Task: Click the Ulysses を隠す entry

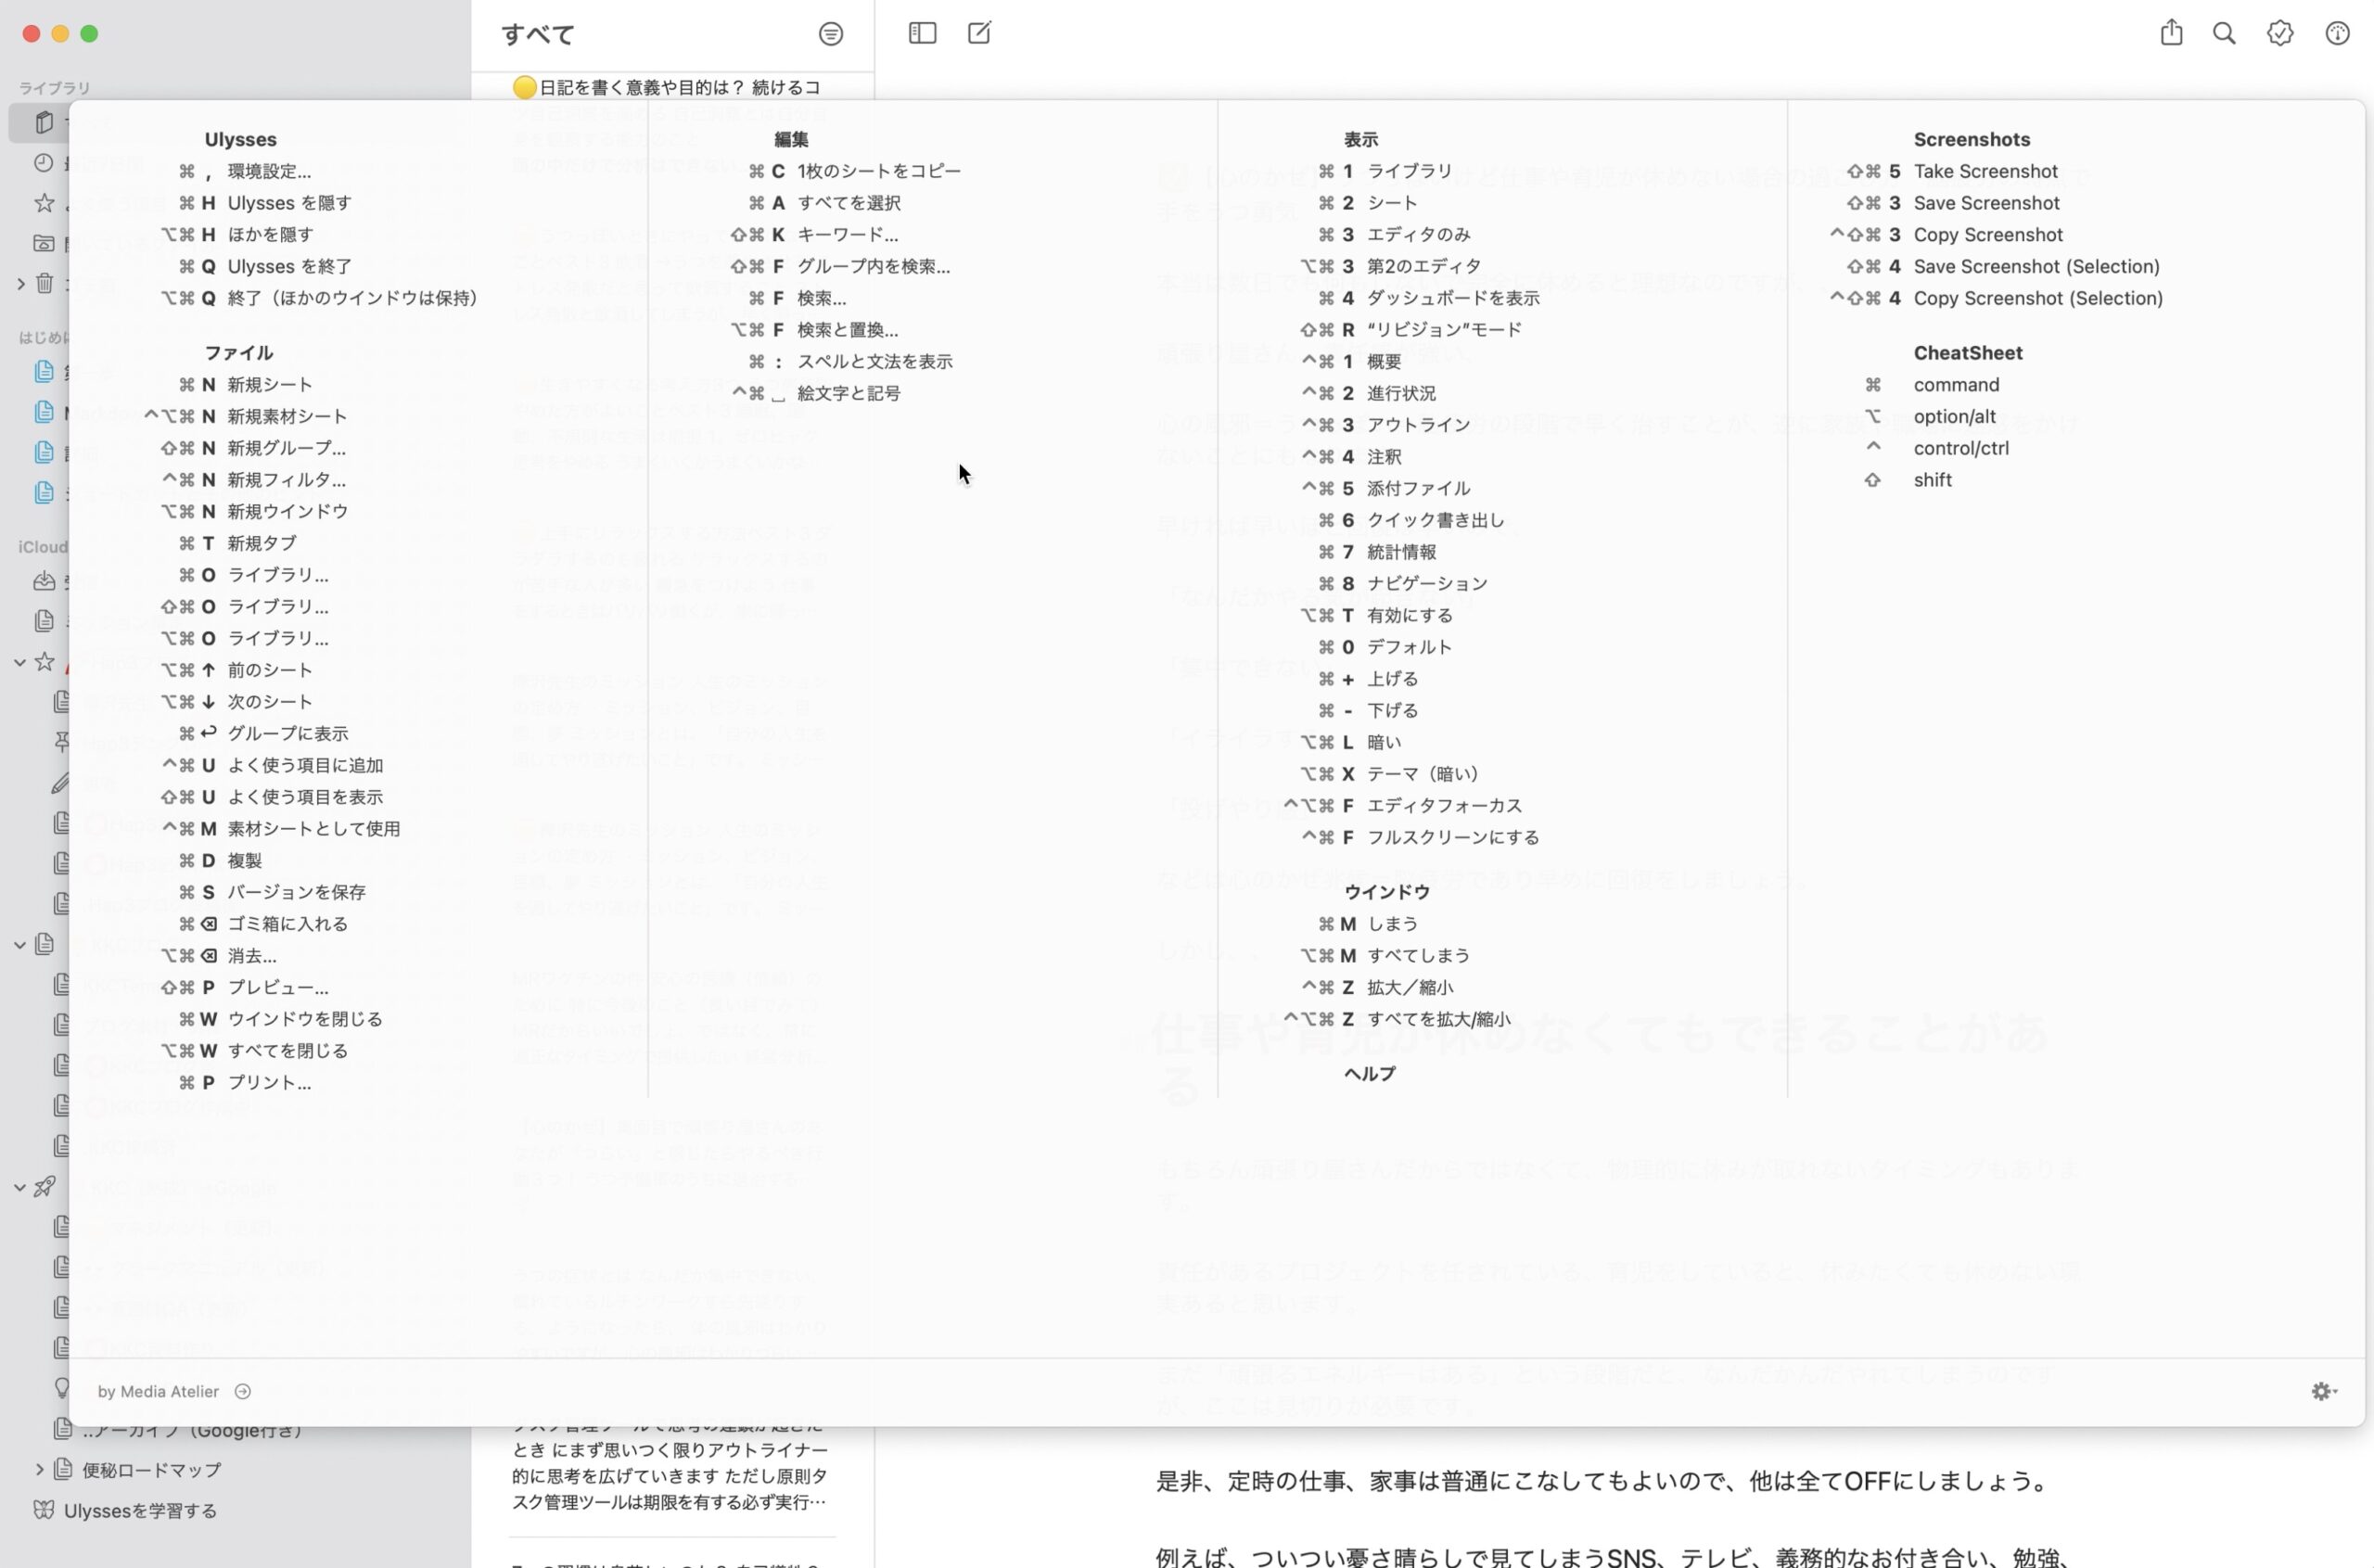Action: [289, 203]
